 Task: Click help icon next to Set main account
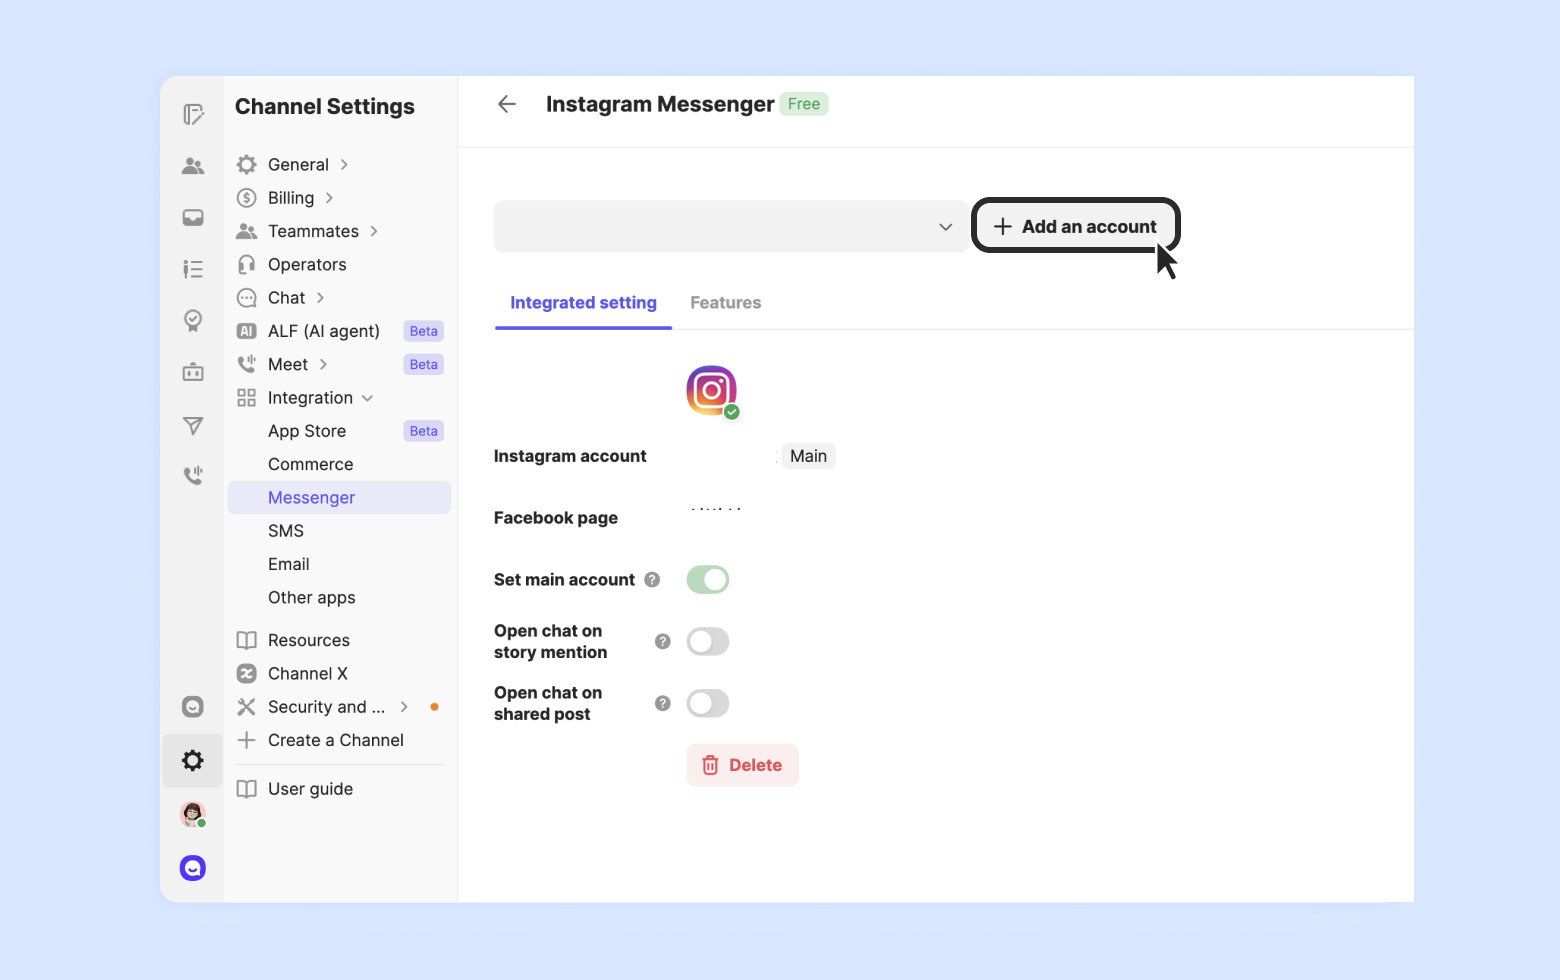(652, 580)
